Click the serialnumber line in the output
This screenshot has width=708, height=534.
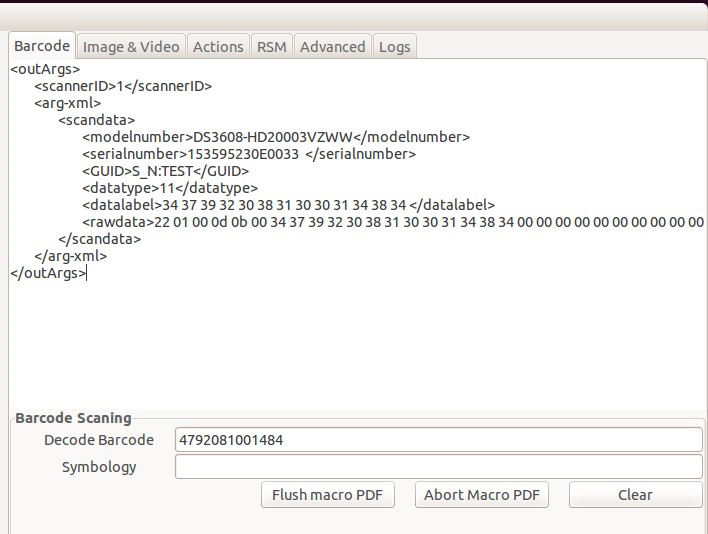(248, 154)
